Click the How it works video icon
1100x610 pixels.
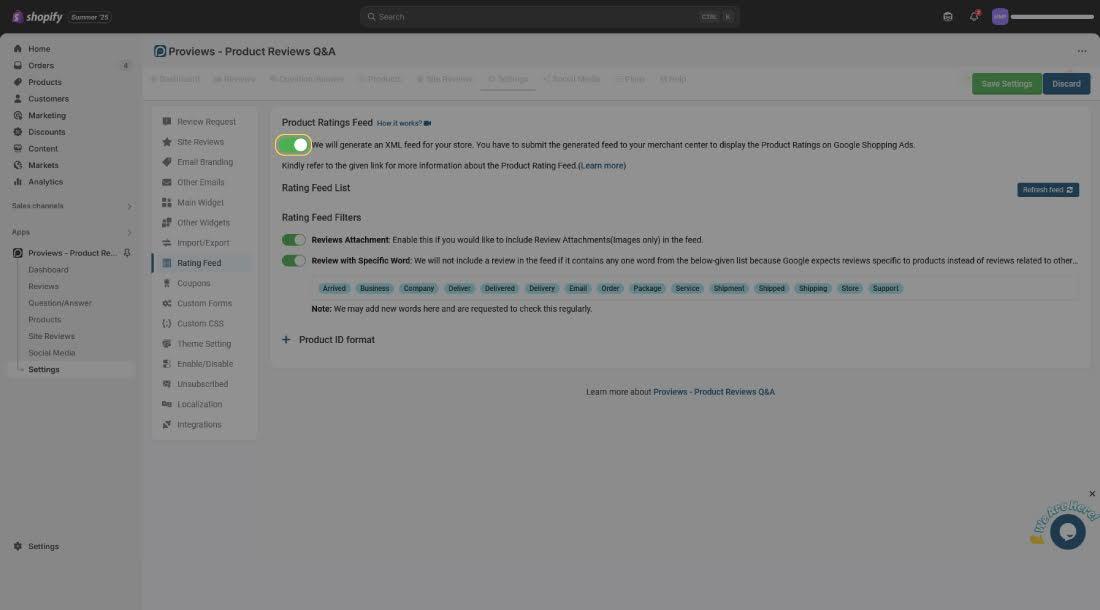[x=427, y=123]
